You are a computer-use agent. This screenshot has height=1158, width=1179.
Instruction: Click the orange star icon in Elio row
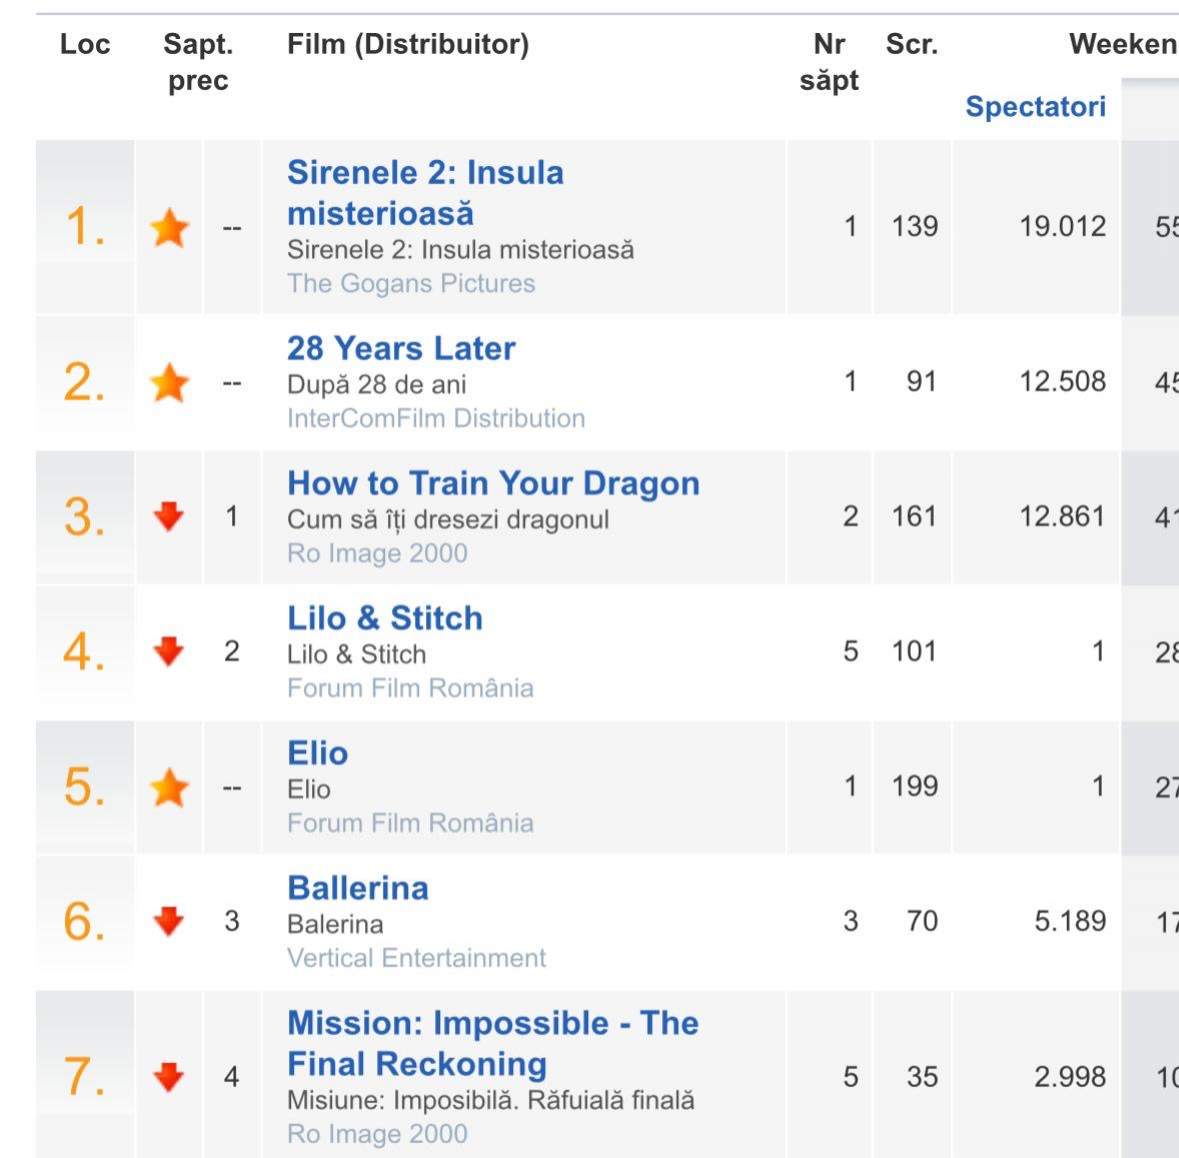click(169, 787)
